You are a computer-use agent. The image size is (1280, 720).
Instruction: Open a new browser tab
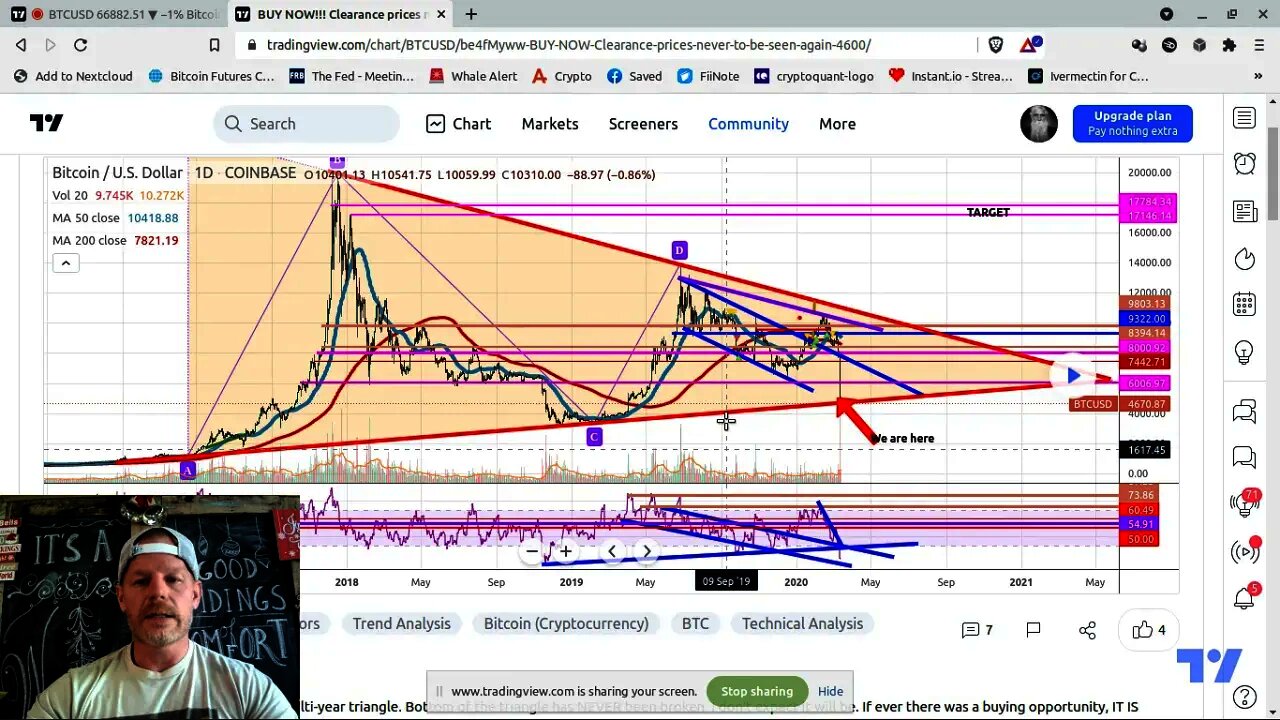[x=471, y=14]
